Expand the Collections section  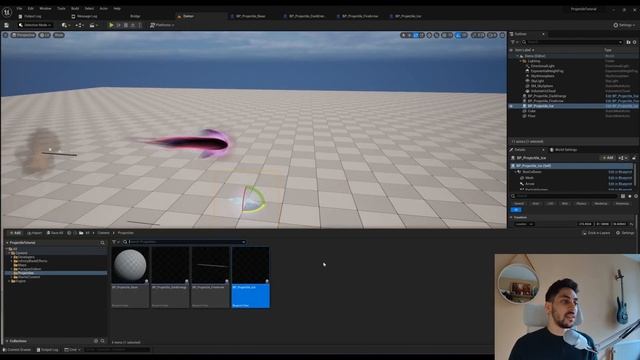(7, 341)
